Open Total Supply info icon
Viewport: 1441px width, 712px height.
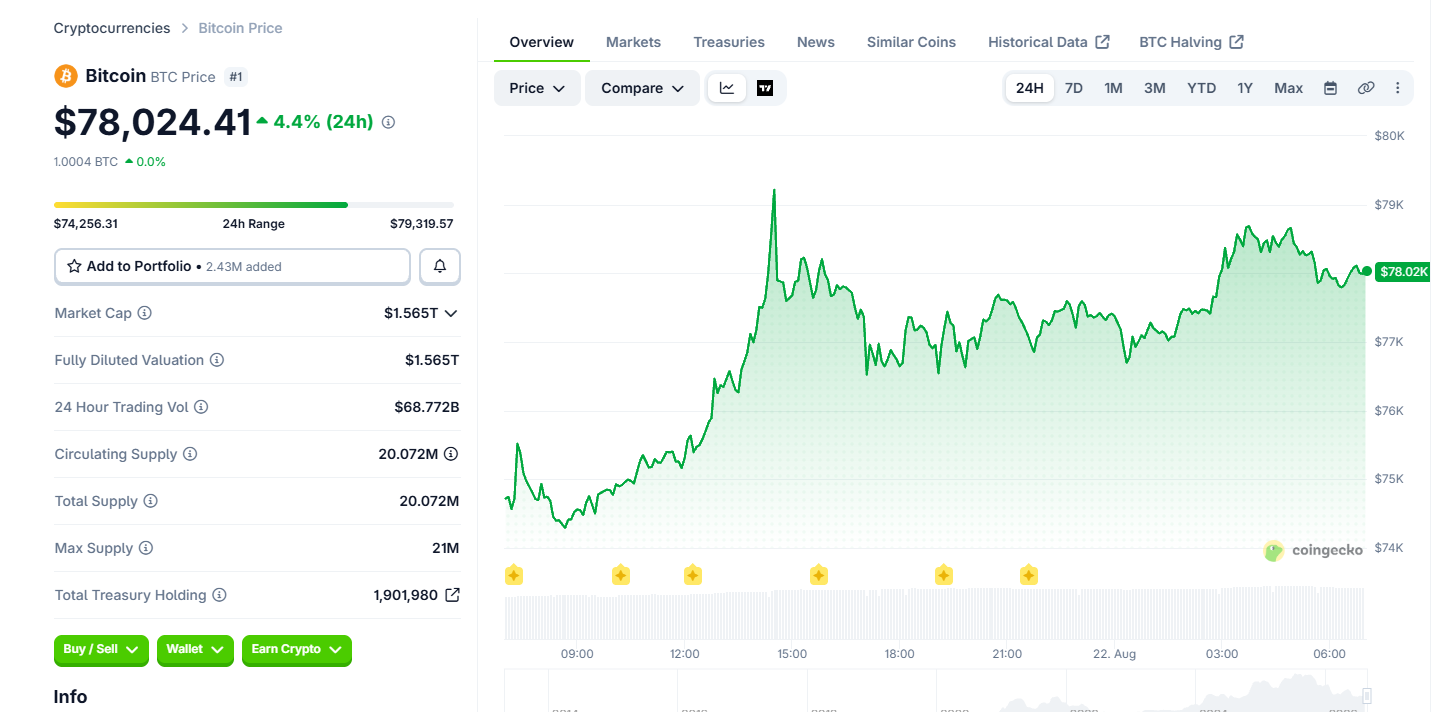click(x=151, y=501)
